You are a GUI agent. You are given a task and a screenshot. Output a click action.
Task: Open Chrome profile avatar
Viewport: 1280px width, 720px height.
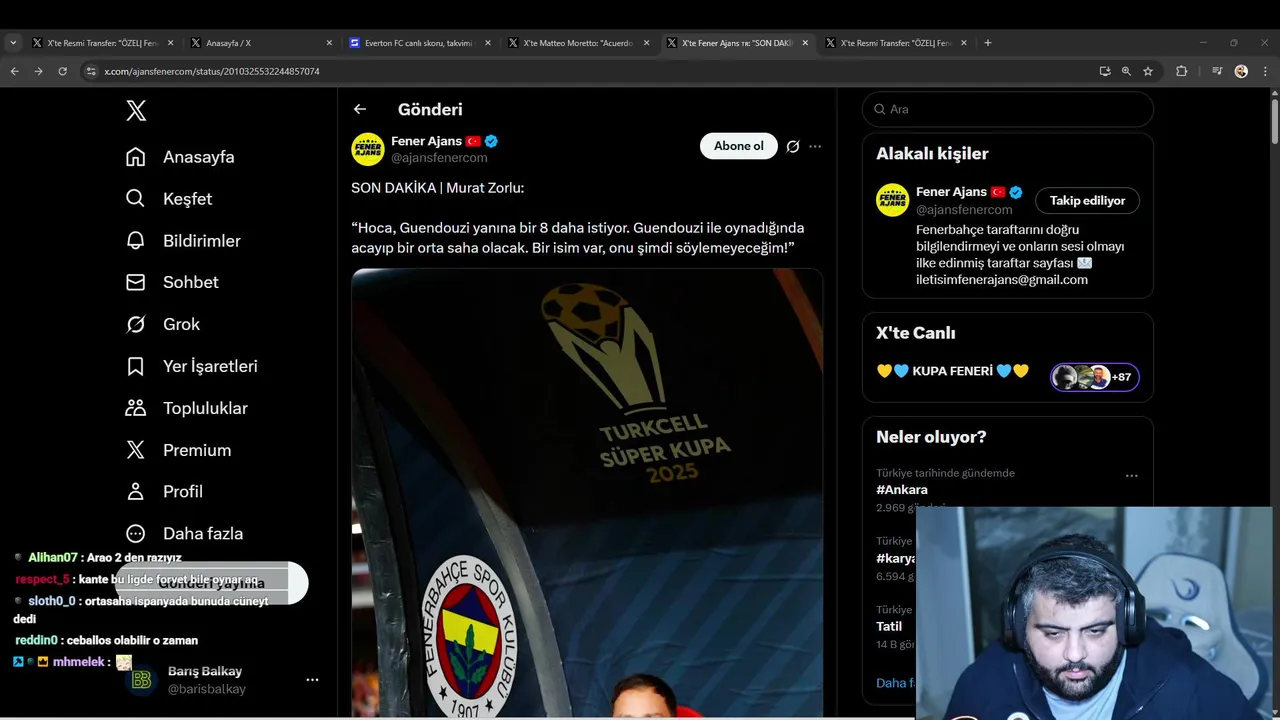1241,71
